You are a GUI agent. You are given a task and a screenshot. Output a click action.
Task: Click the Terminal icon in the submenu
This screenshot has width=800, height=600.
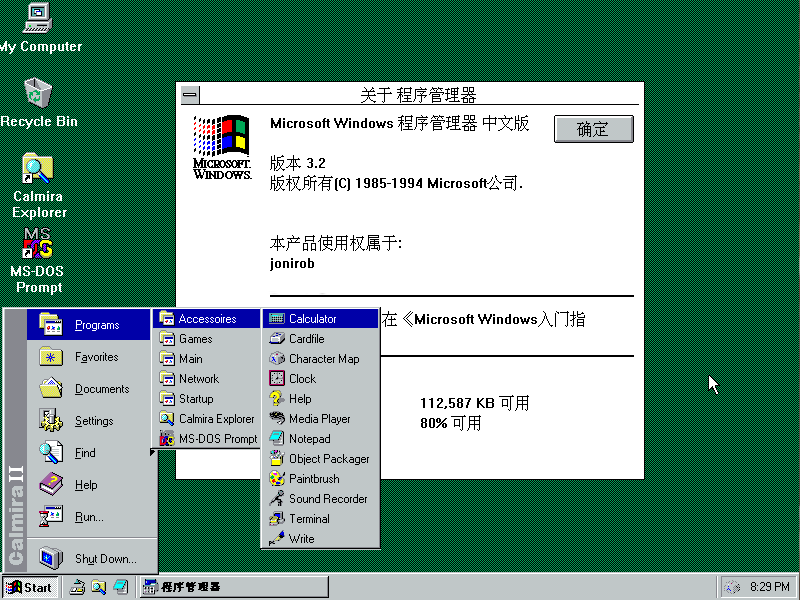(277, 518)
